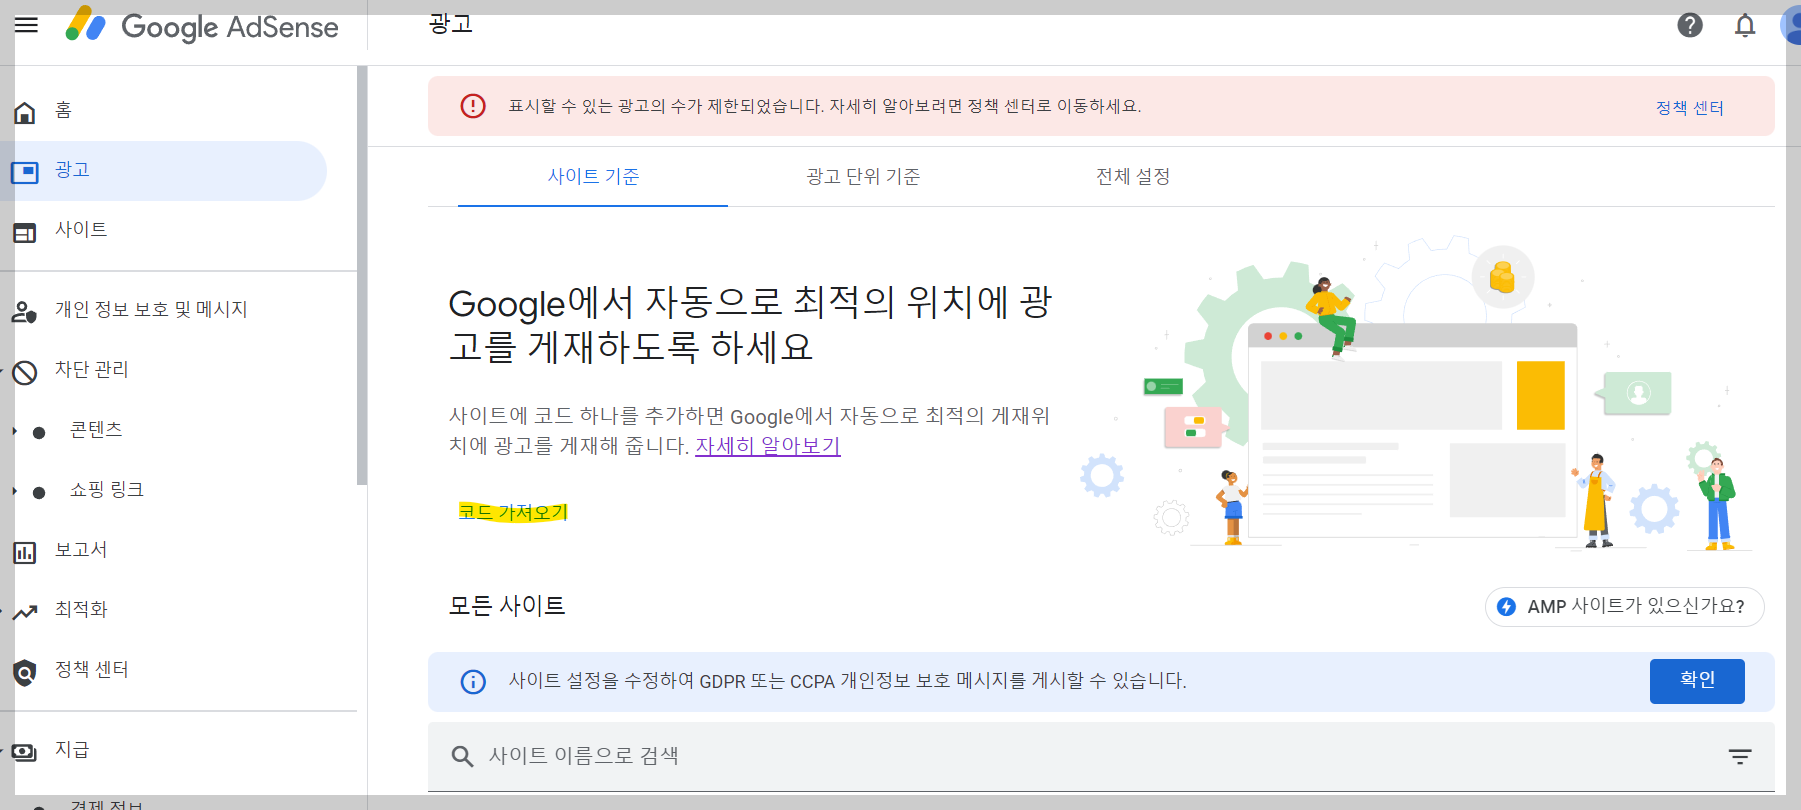Open 정책 센터 in the sidebar
Screen dimensions: 1801x810
(x=92, y=670)
